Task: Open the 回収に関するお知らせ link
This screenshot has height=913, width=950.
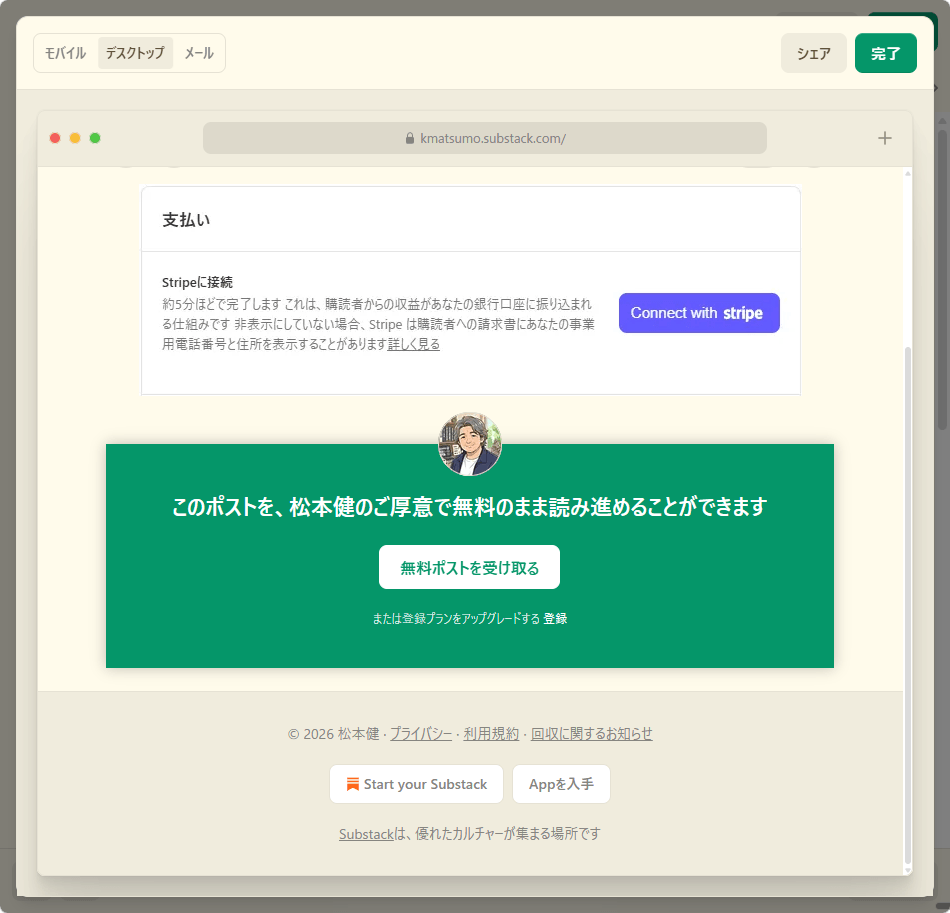Action: 591,734
